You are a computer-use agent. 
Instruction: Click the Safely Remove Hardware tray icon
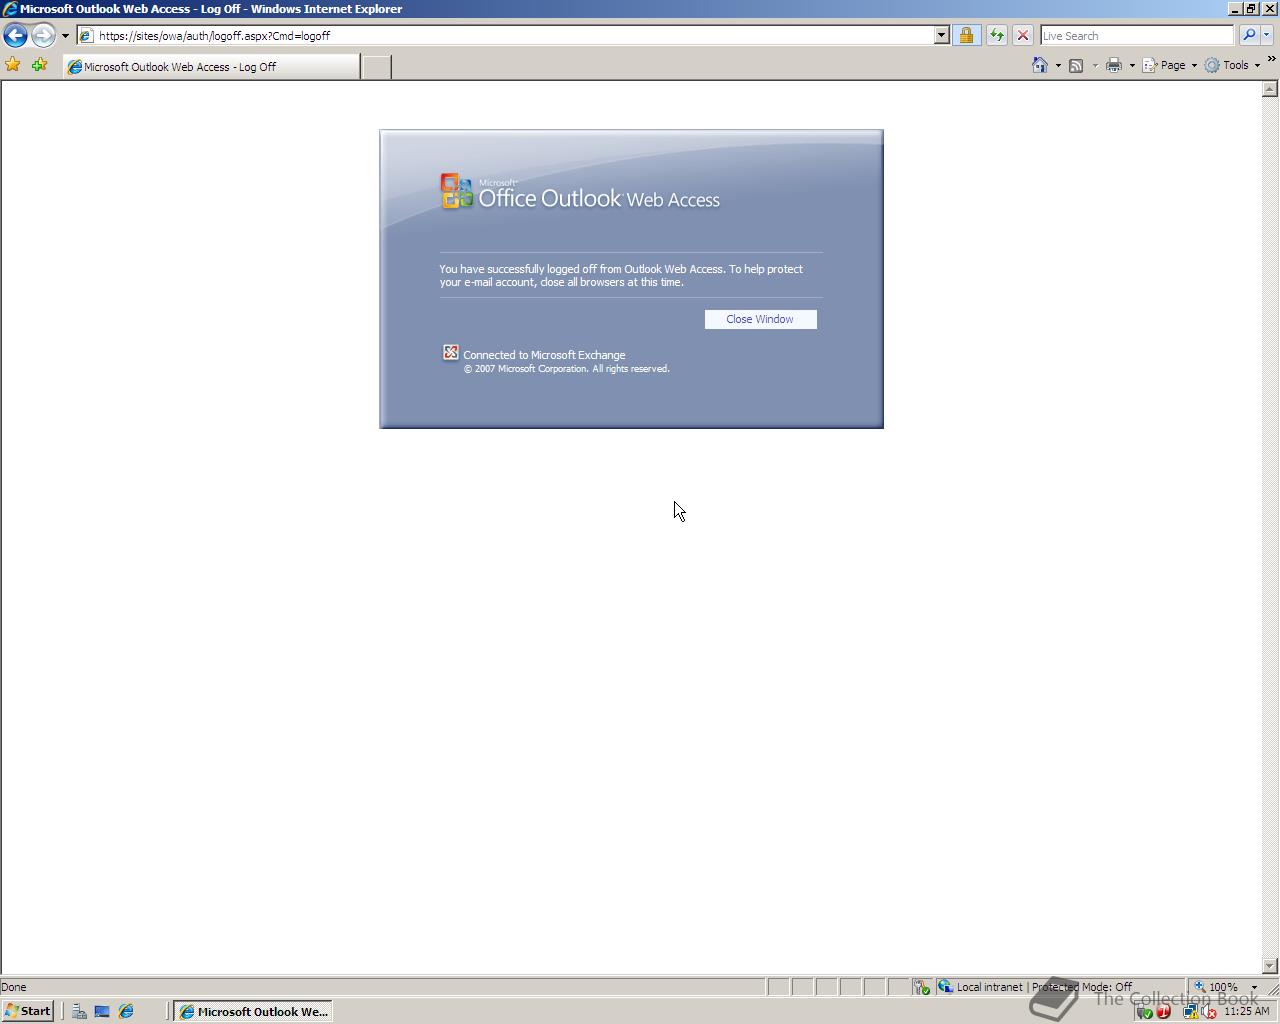(x=1145, y=1012)
